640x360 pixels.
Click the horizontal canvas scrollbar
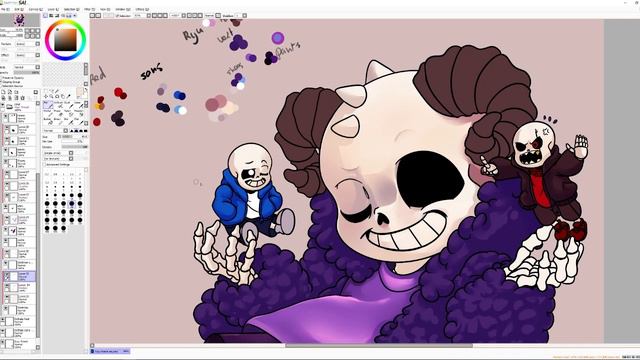(x=379, y=345)
